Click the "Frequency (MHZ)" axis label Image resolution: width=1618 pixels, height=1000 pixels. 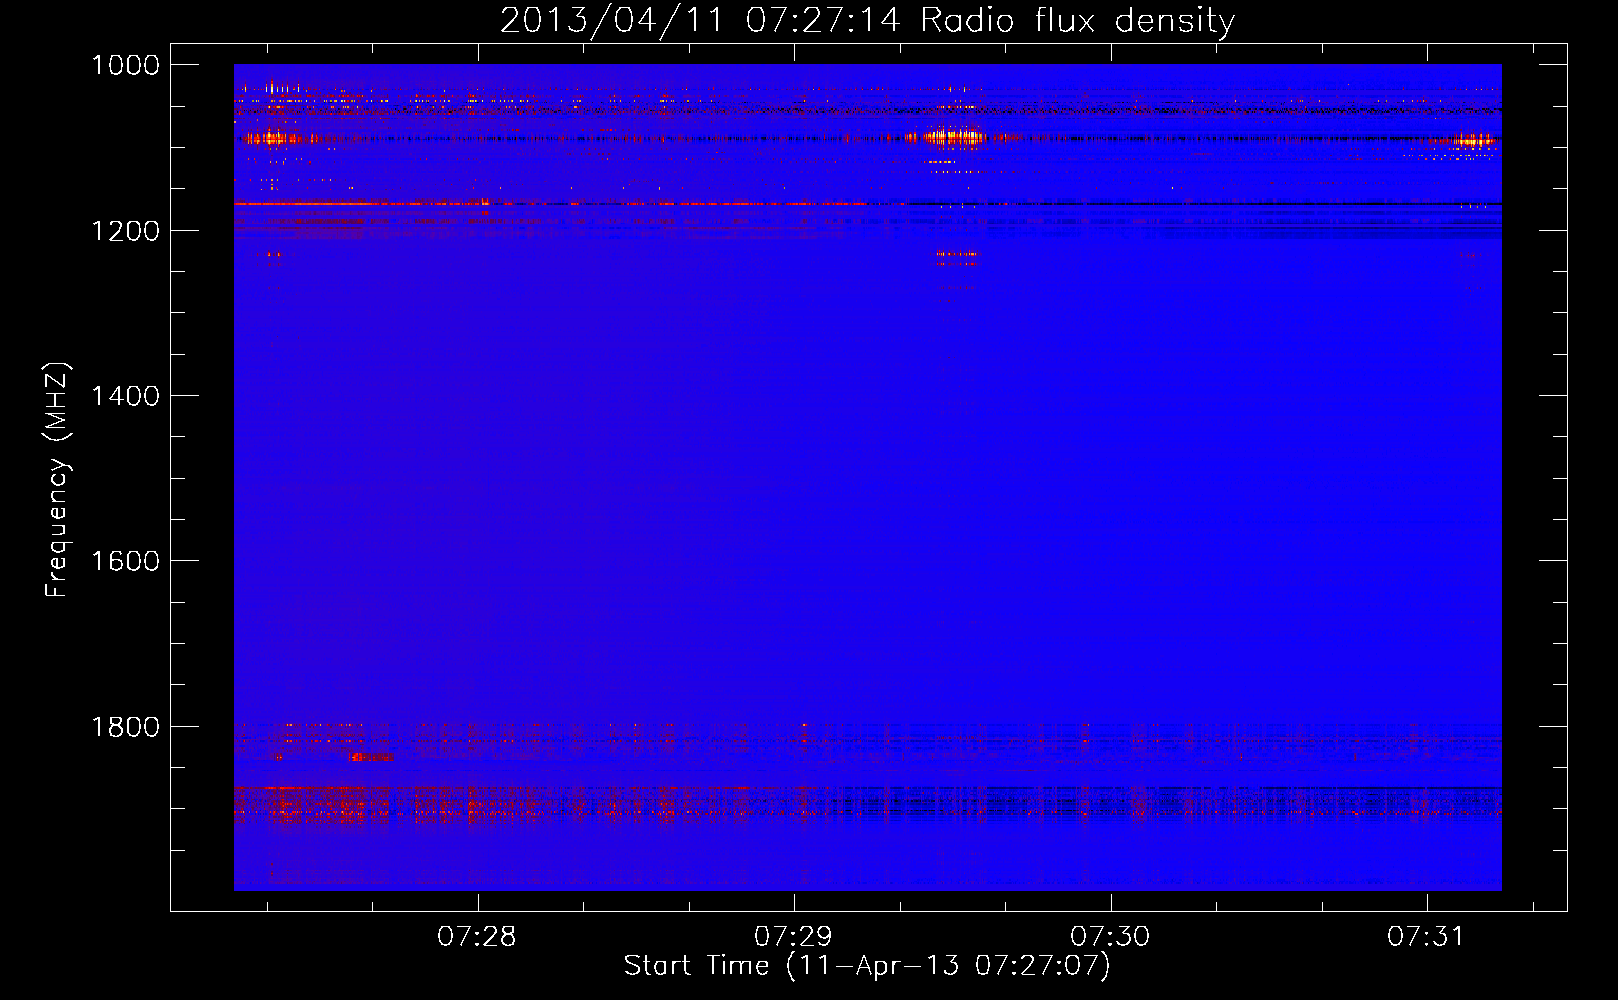[x=57, y=480]
